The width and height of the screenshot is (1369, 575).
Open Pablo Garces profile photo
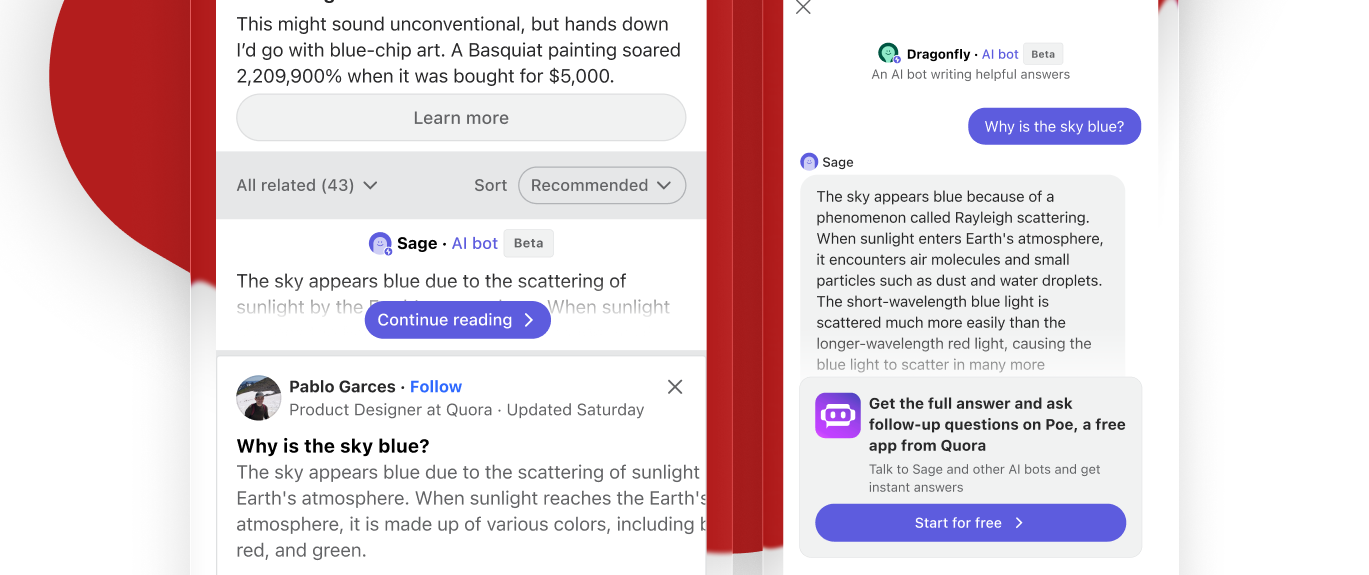259,398
